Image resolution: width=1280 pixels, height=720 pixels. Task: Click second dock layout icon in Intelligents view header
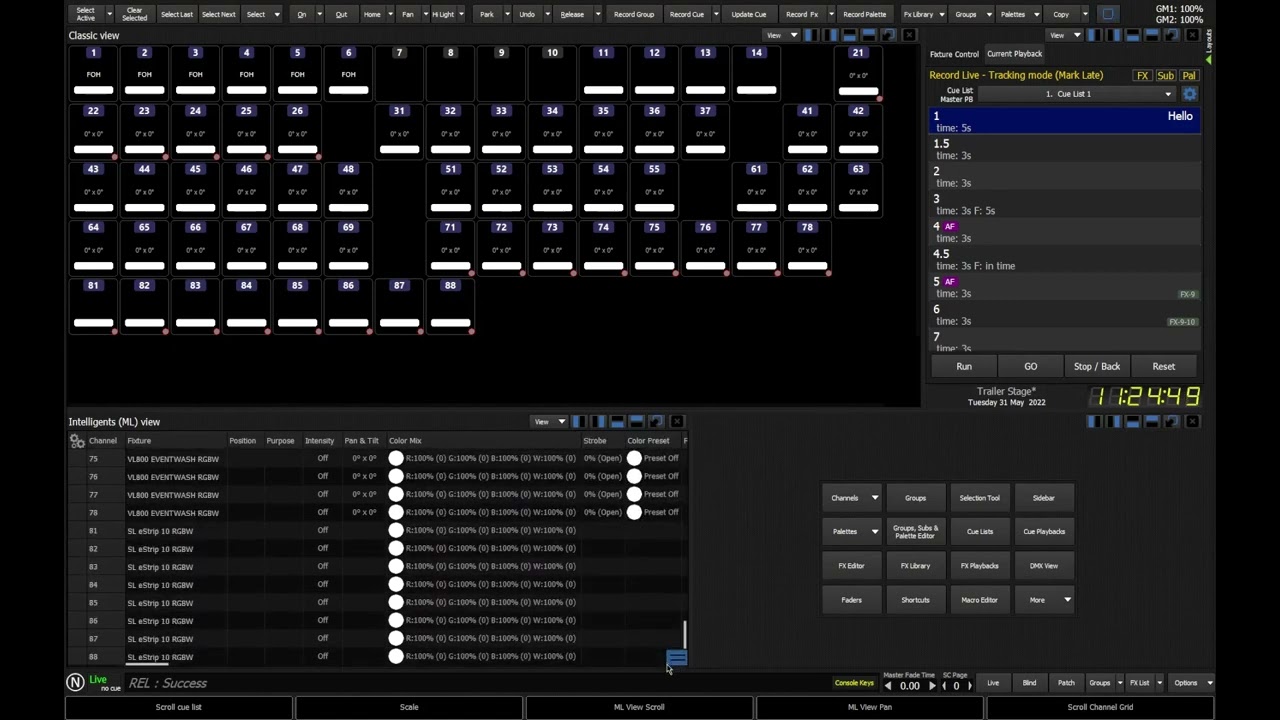click(x=598, y=422)
